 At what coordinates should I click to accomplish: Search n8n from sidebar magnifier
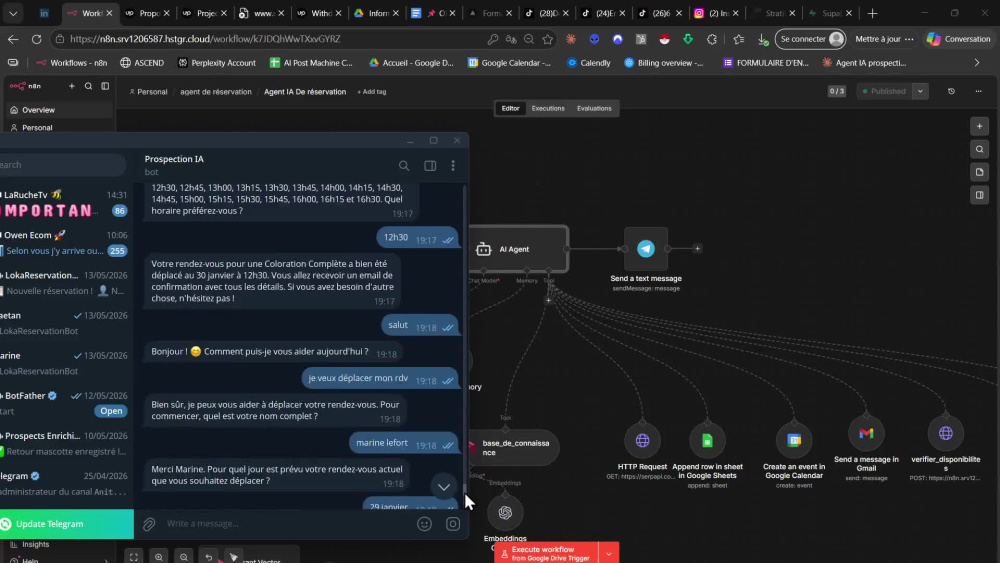click(89, 86)
